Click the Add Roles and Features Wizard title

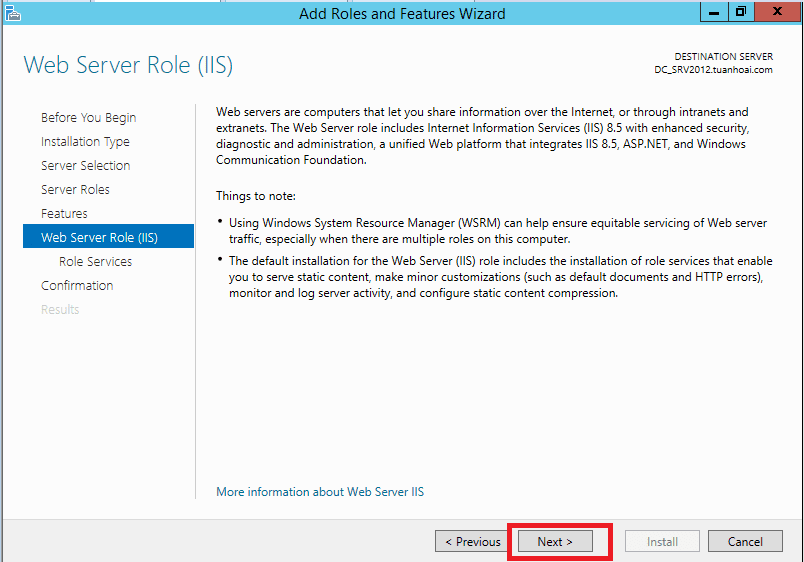[x=402, y=13]
